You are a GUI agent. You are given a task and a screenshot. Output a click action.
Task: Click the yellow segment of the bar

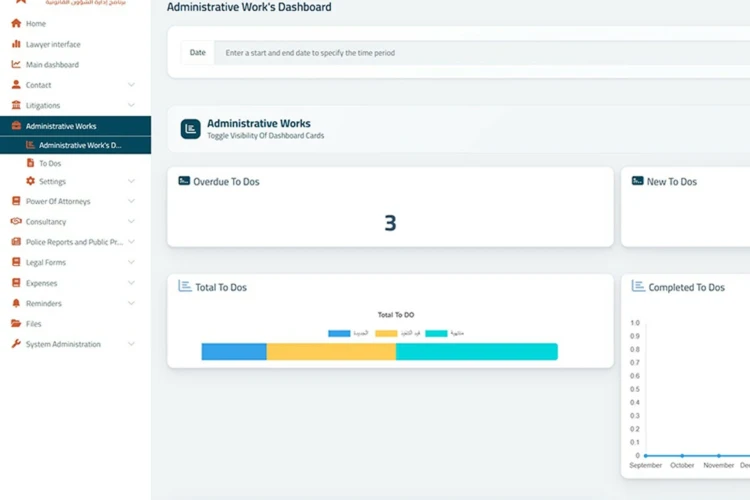[x=331, y=351]
